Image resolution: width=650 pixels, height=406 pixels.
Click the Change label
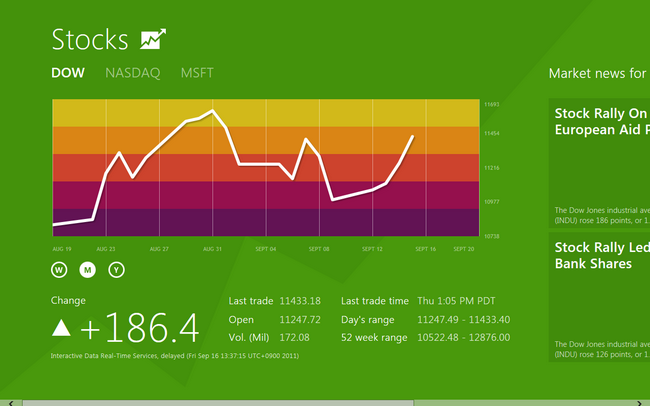tap(68, 301)
